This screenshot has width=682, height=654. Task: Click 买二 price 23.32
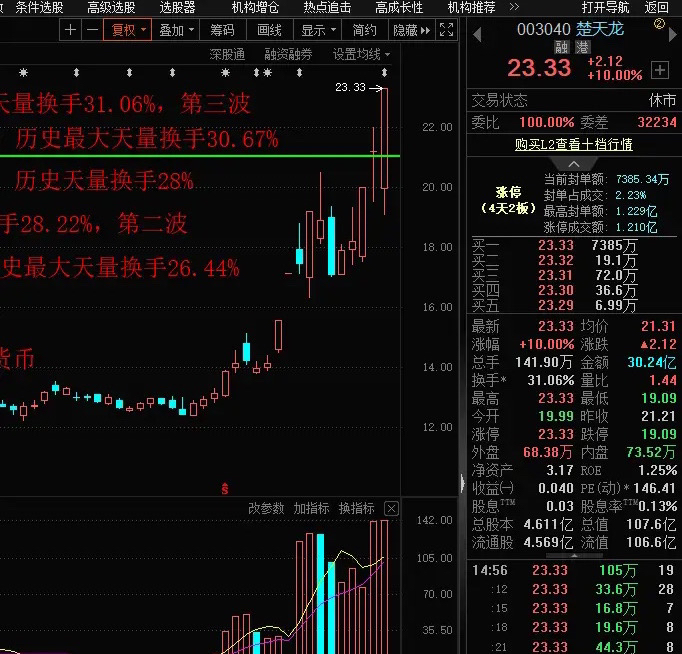tap(556, 260)
